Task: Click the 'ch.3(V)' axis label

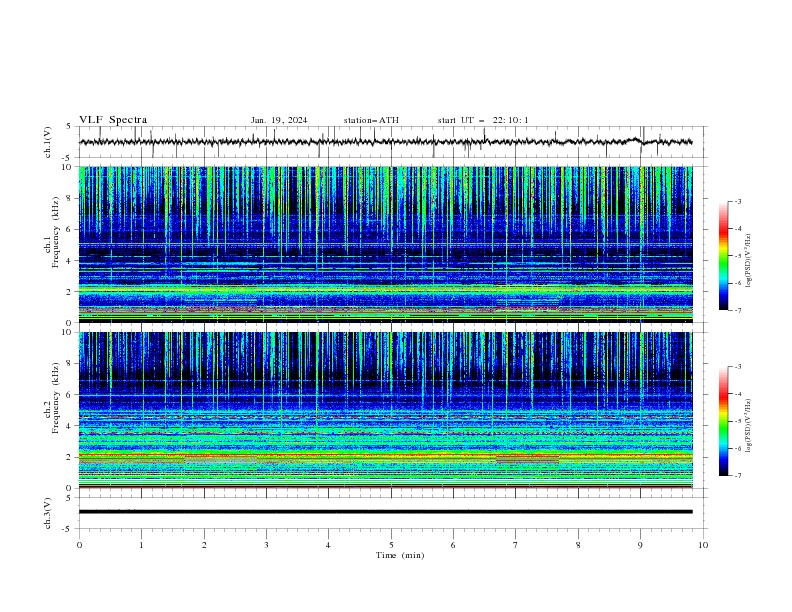Action: [47, 513]
